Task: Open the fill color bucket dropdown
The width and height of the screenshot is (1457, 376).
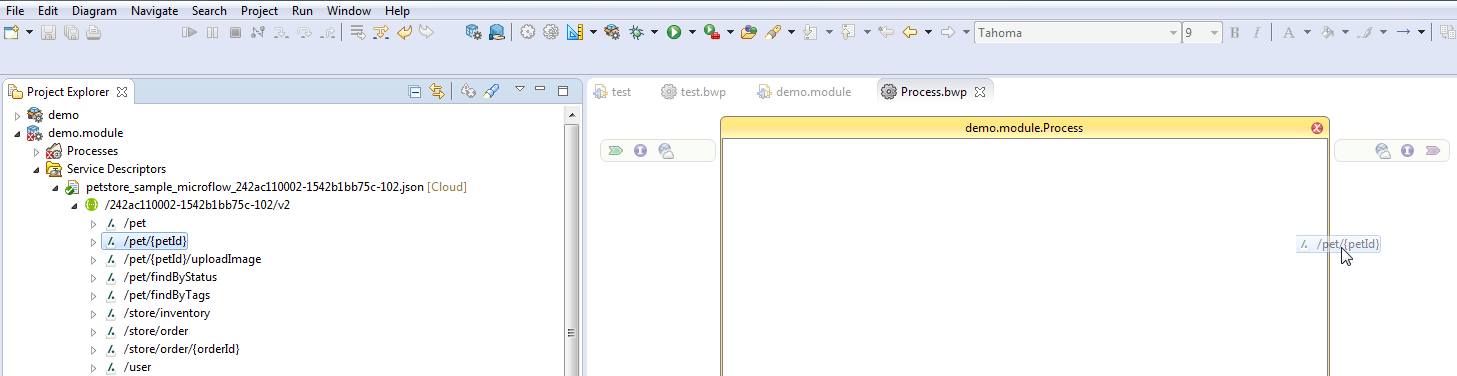Action: 1345,32
